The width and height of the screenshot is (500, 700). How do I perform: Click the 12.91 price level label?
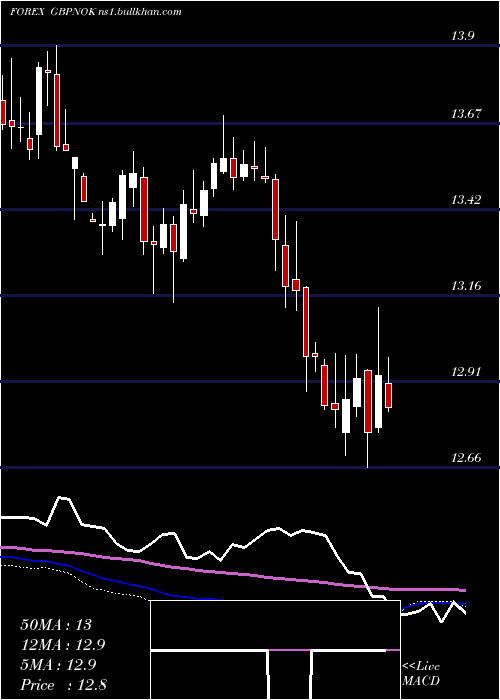click(466, 372)
